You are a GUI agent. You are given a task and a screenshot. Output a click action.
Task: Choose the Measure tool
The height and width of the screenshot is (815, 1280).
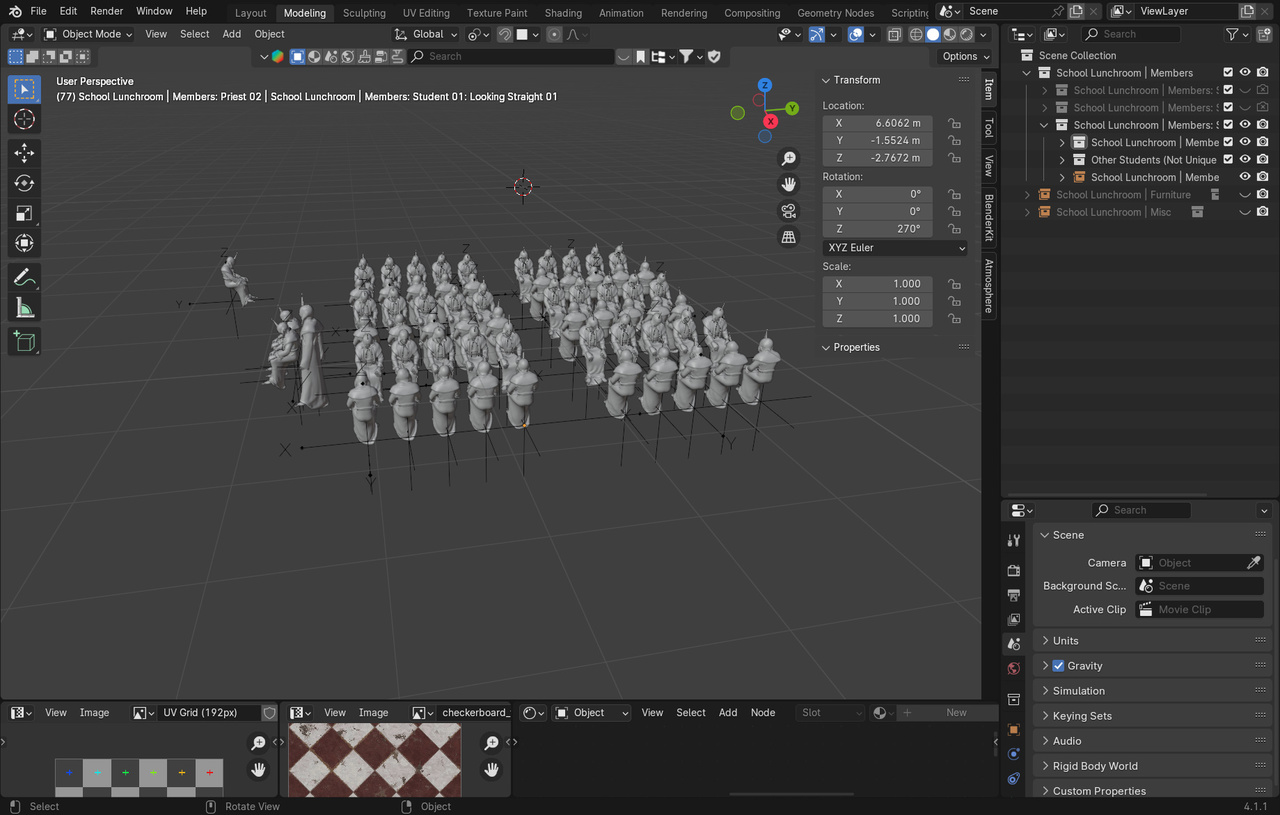click(25, 308)
